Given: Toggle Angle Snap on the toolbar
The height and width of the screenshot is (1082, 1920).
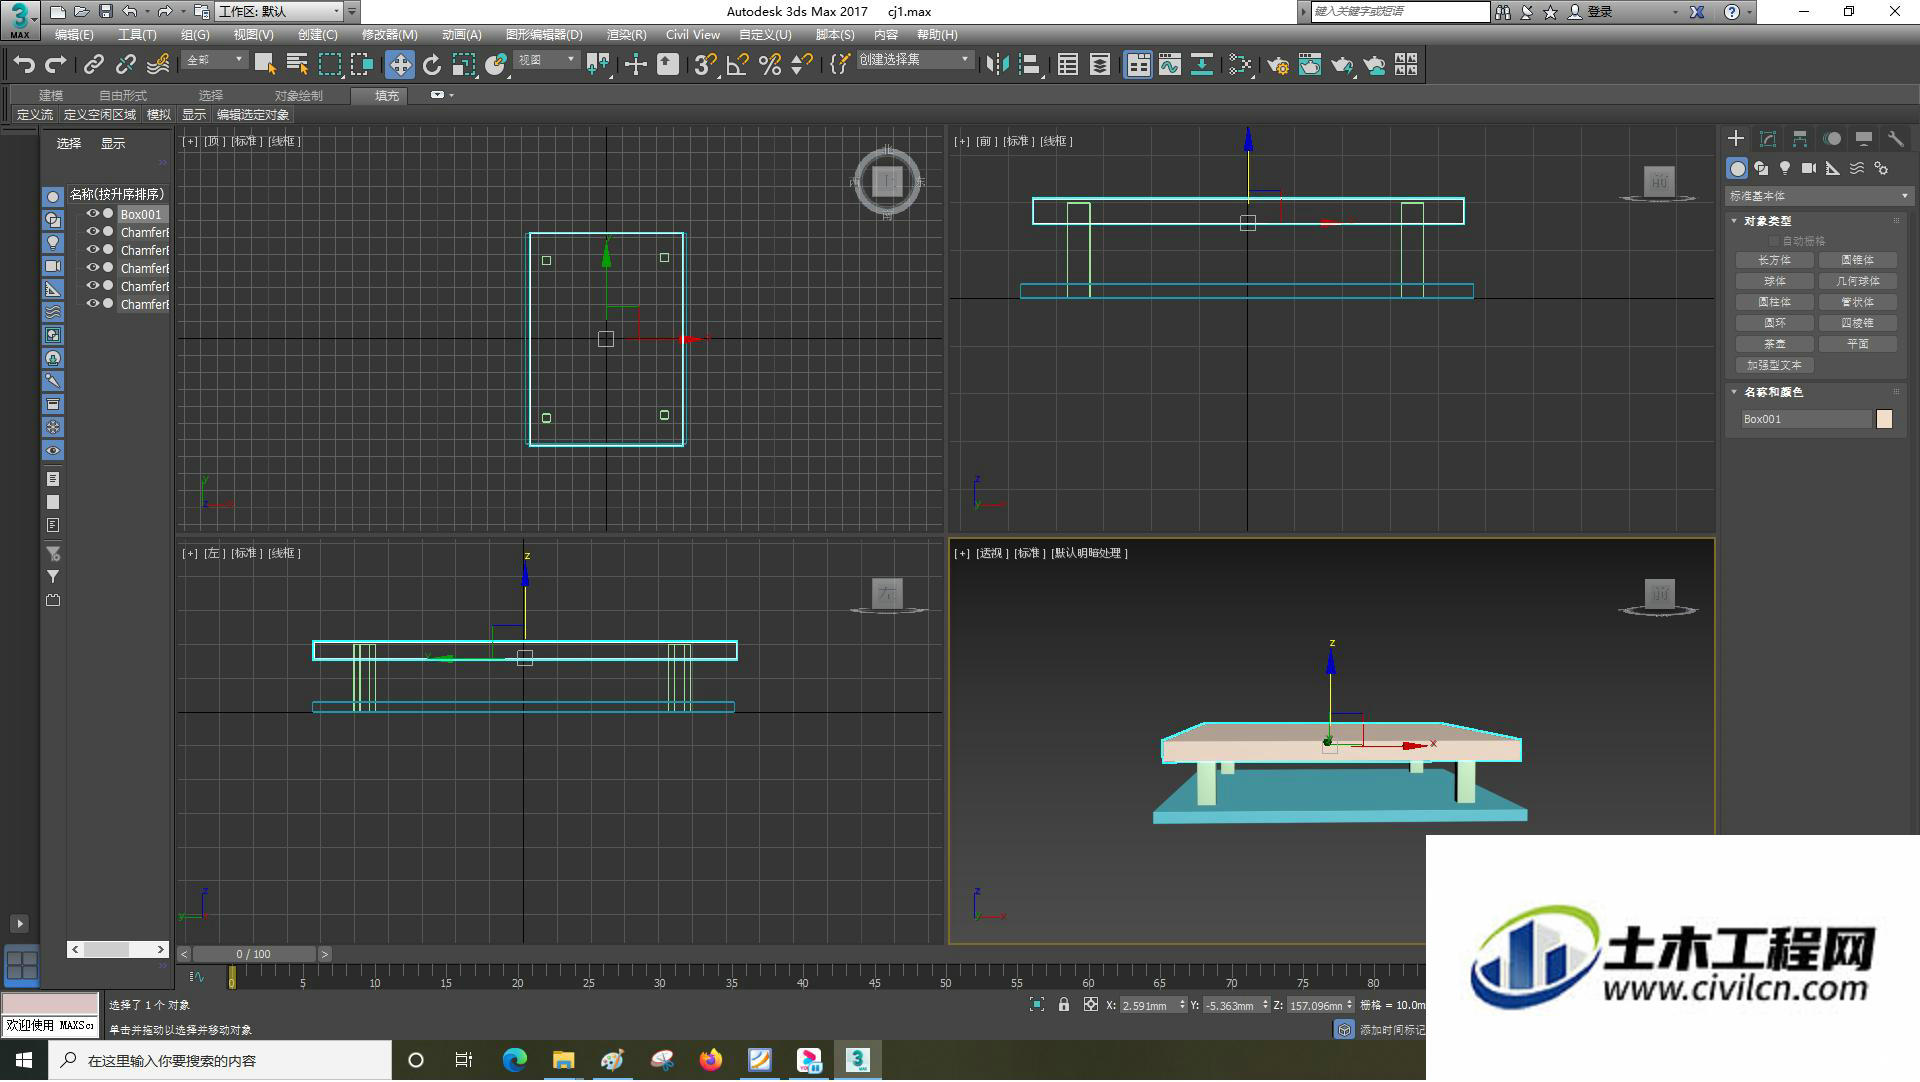Looking at the screenshot, I should [738, 65].
